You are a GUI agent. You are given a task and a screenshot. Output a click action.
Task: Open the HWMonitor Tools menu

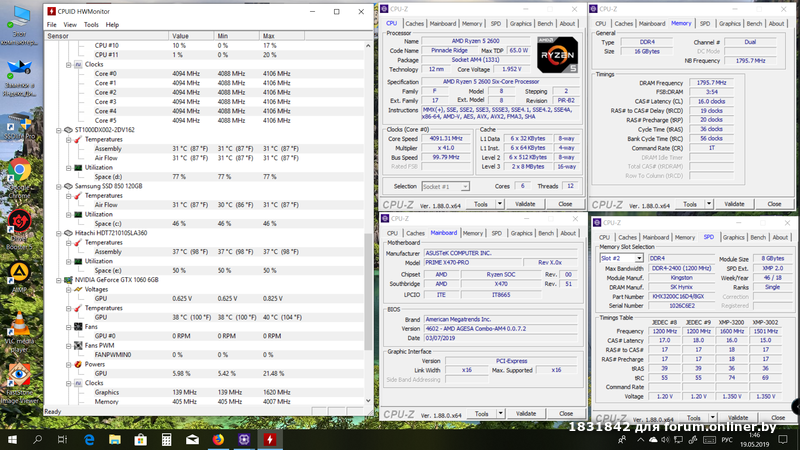point(91,24)
